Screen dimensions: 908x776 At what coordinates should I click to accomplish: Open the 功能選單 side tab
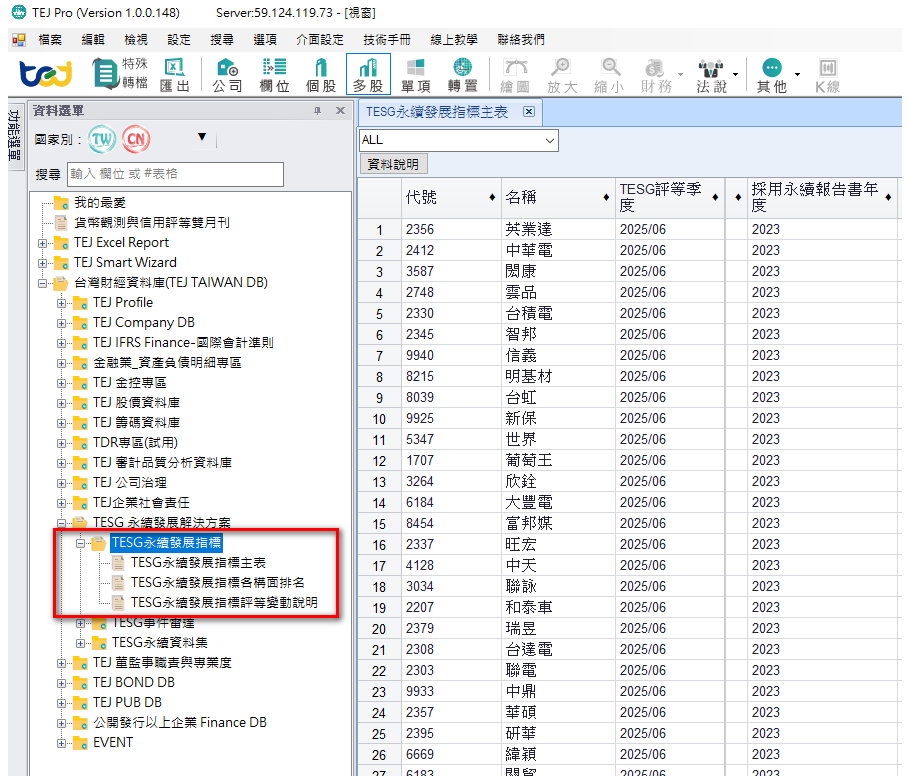(x=14, y=137)
